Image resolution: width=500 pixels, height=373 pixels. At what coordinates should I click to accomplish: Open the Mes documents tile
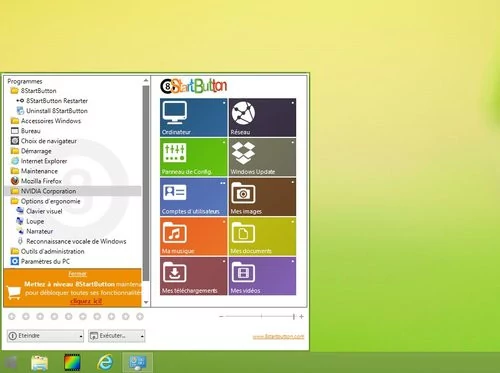click(x=262, y=236)
